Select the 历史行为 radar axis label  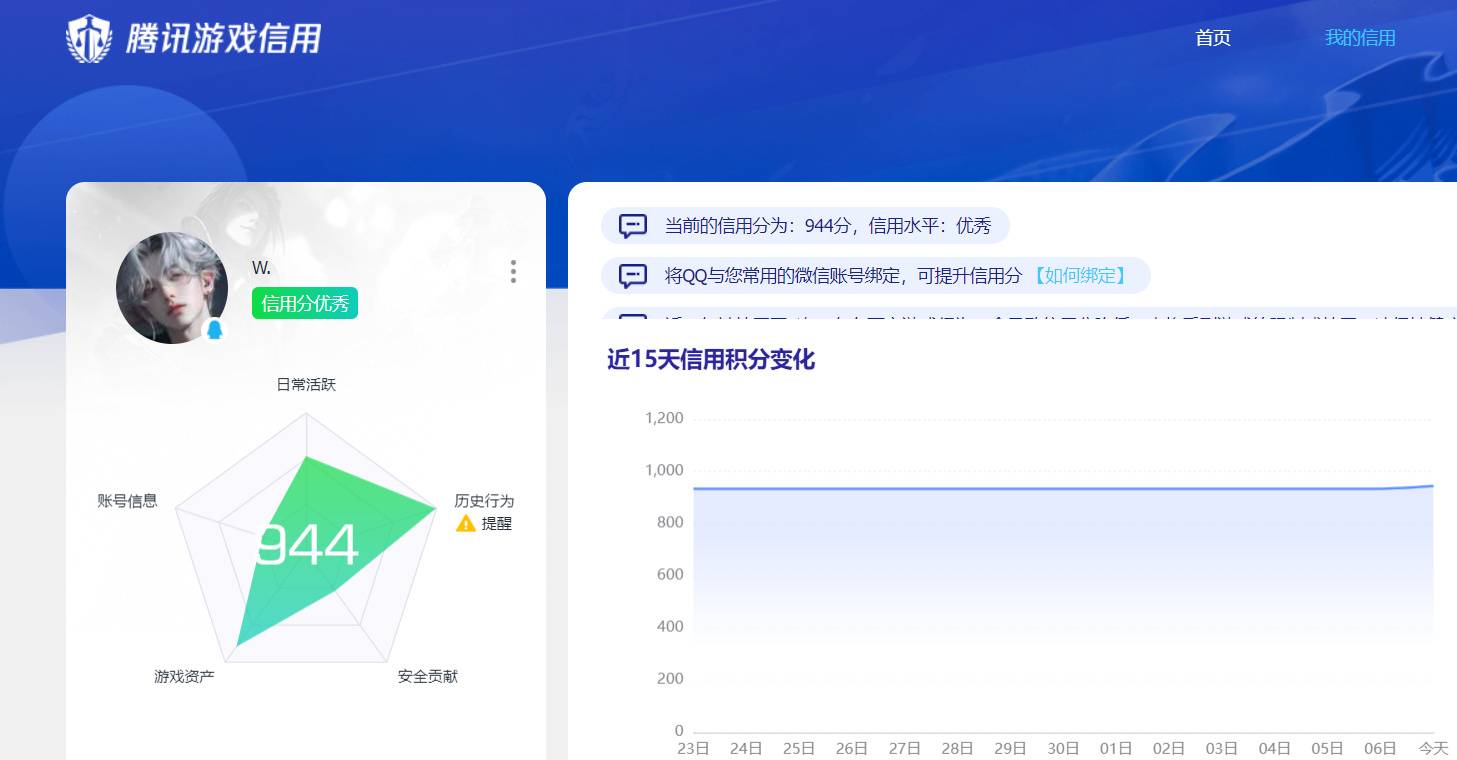tap(484, 501)
